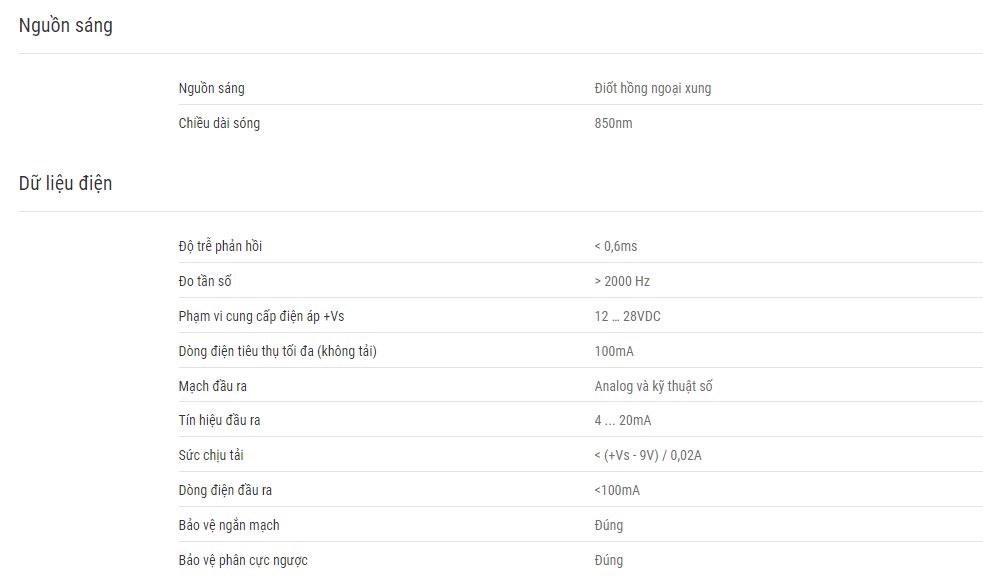This screenshot has width=983, height=579.
Task: Select the 'Đo tần số' label
Action: point(205,281)
